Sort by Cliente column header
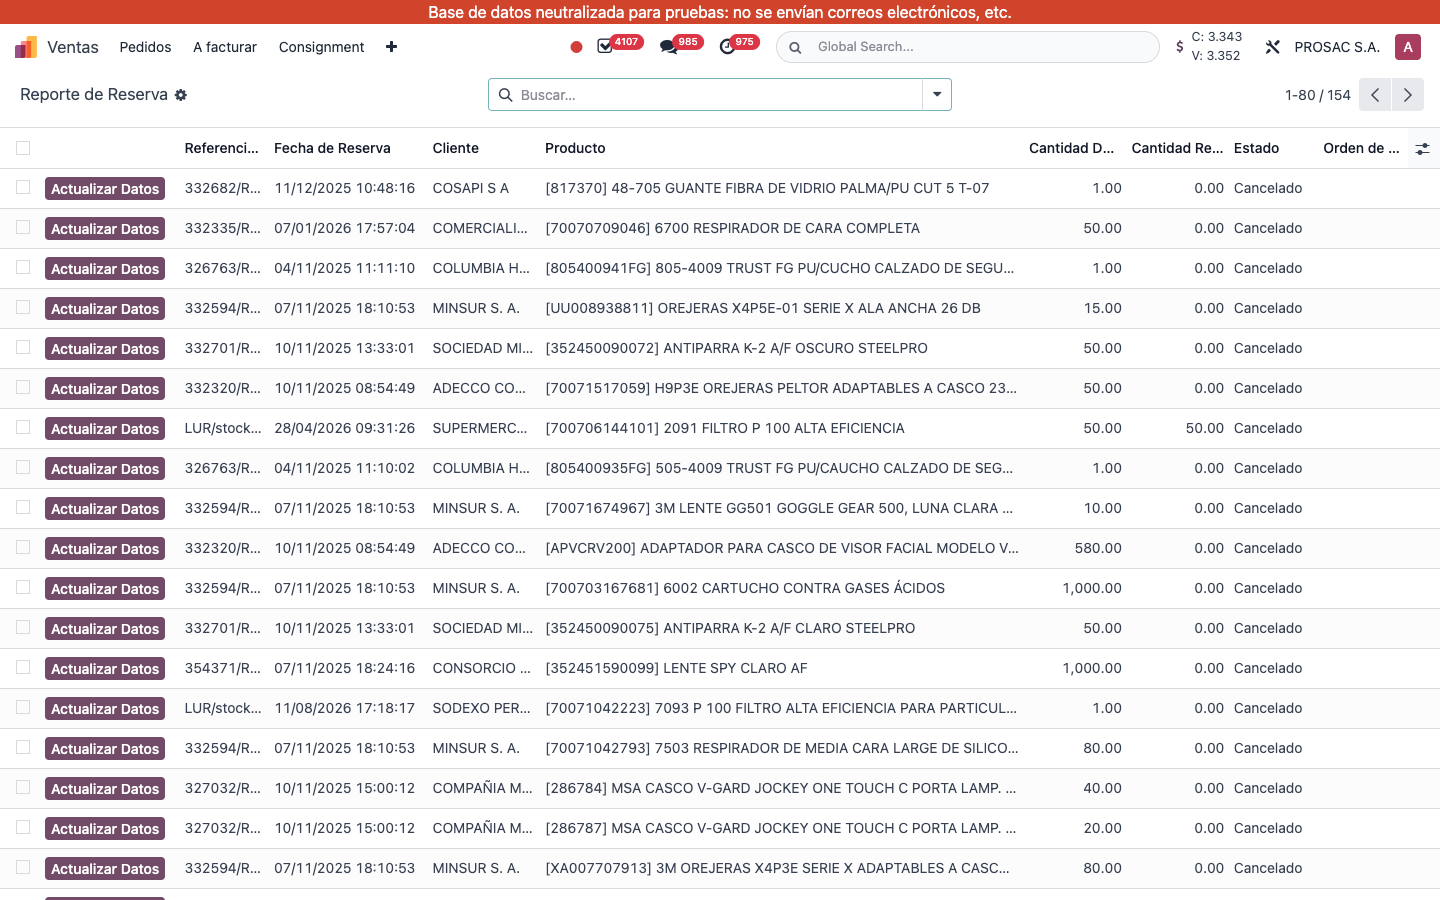The image size is (1440, 900). pos(456,148)
